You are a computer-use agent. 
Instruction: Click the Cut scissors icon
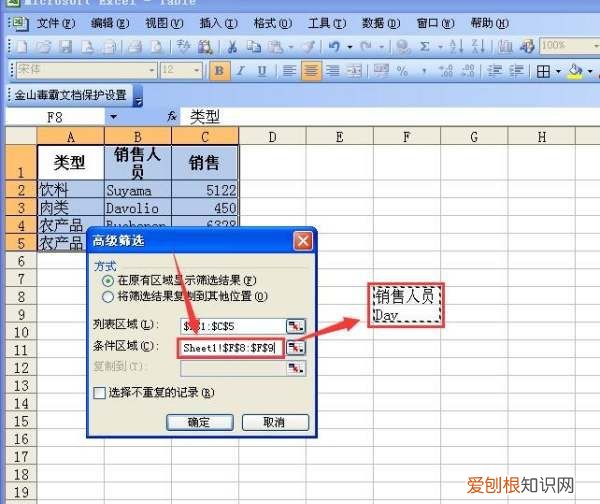click(x=232, y=47)
